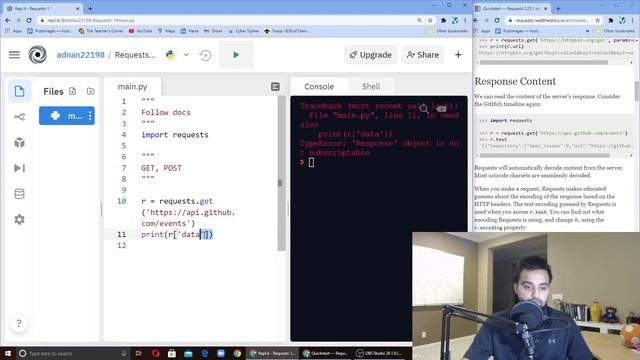The height and width of the screenshot is (360, 640).
Task: Click the editor layout icon beside main.py
Action: click(276, 87)
